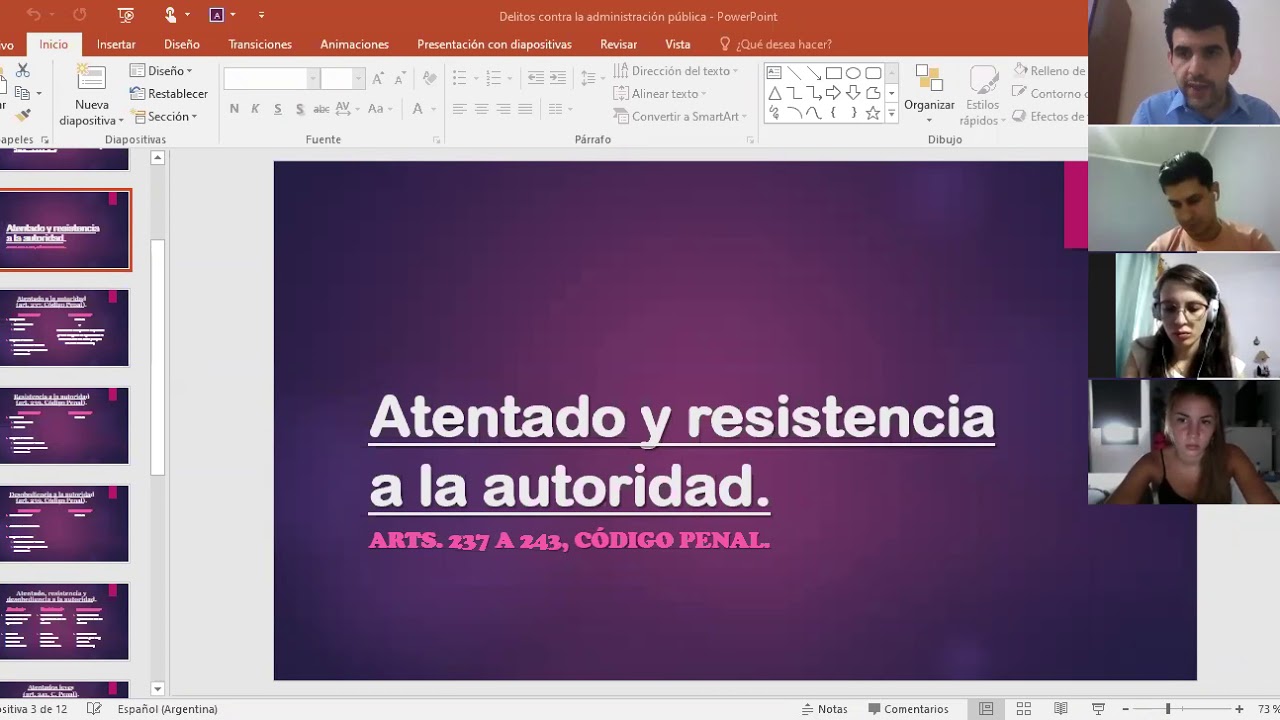Select the Desobediencia a la autoridad thumbnail
The width and height of the screenshot is (1280, 720).
point(64,523)
